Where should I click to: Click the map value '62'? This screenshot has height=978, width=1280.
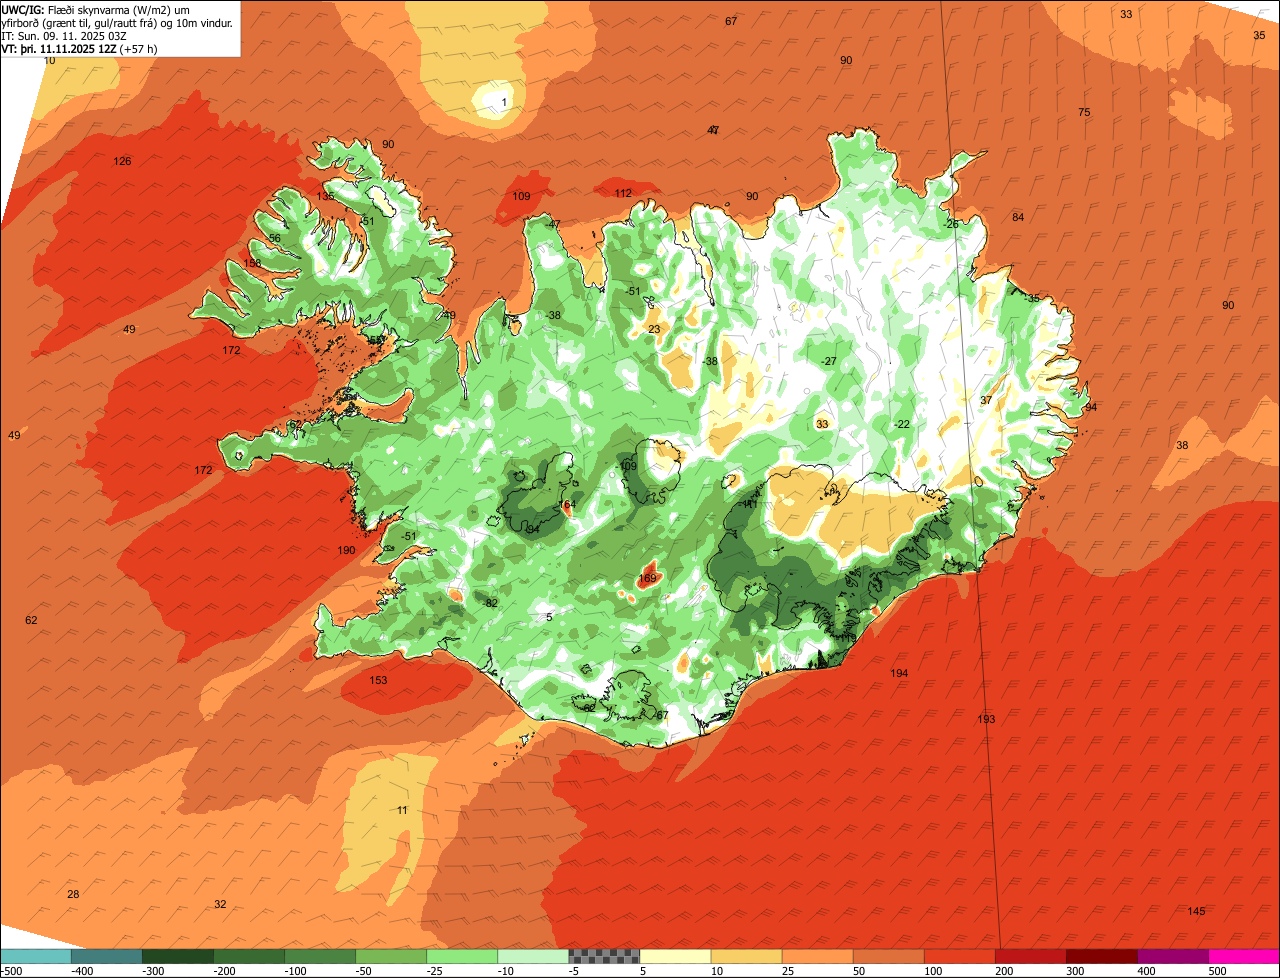[x=31, y=621]
